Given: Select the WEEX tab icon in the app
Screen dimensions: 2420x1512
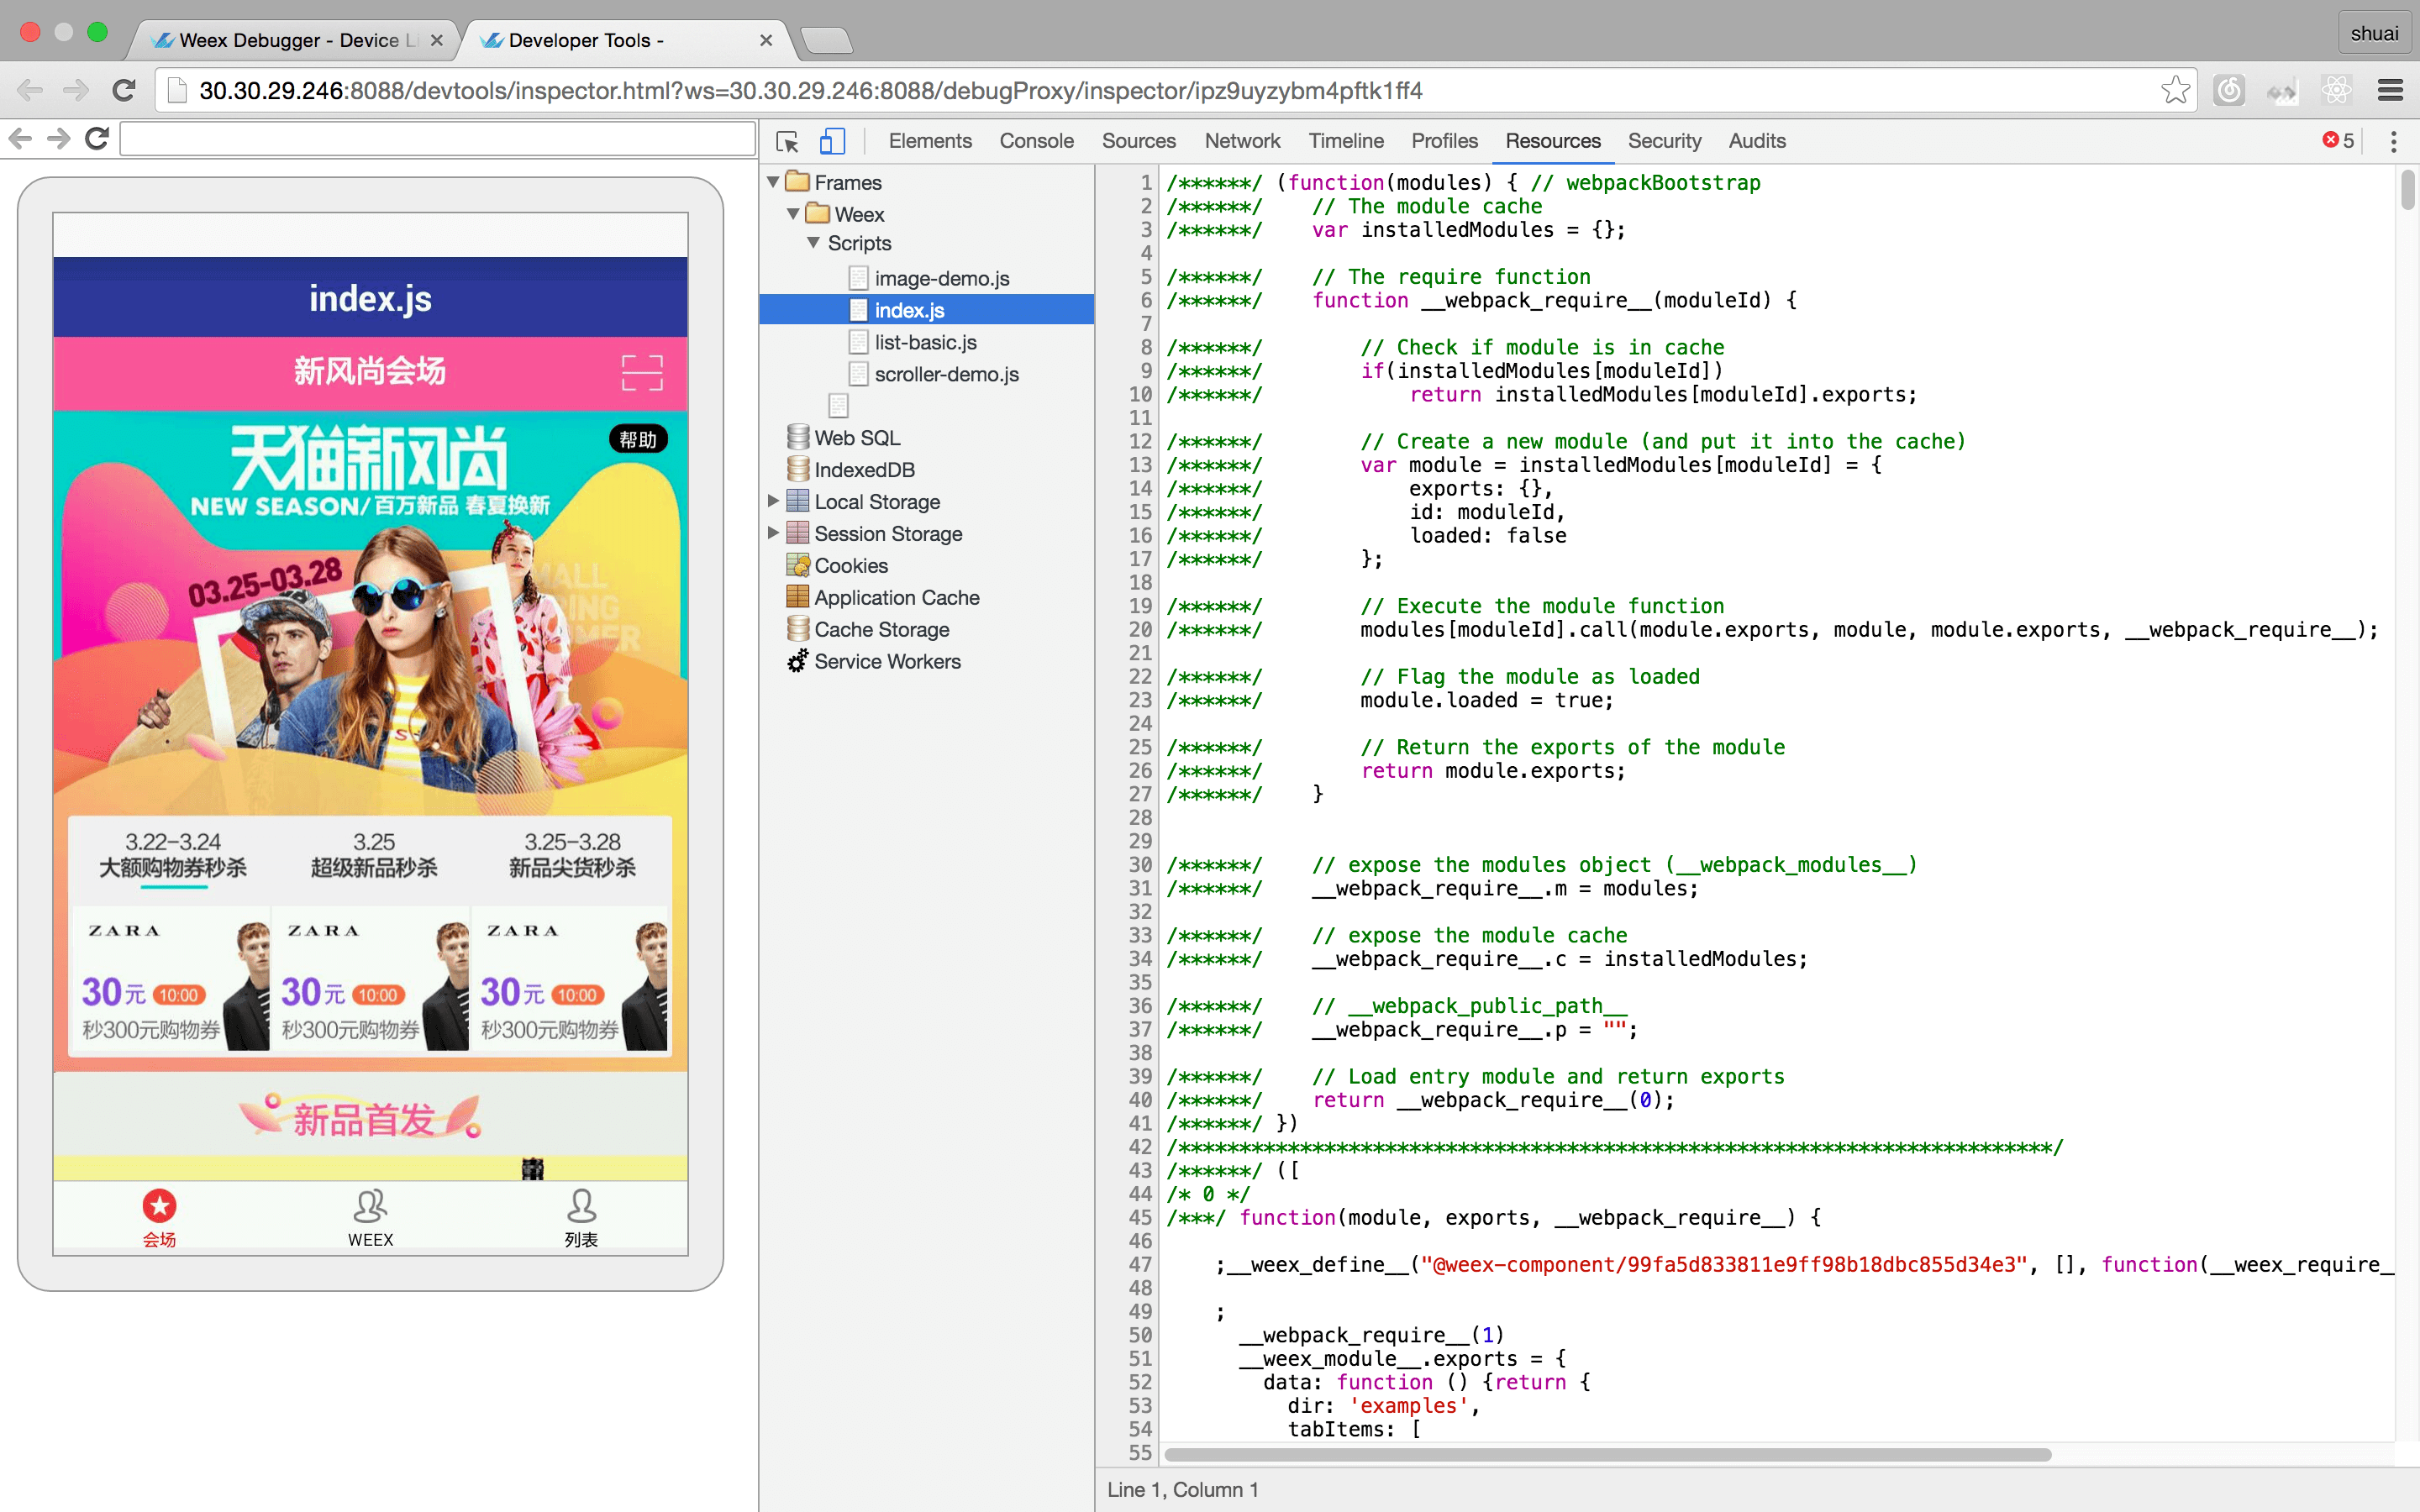Looking at the screenshot, I should 370,1217.
